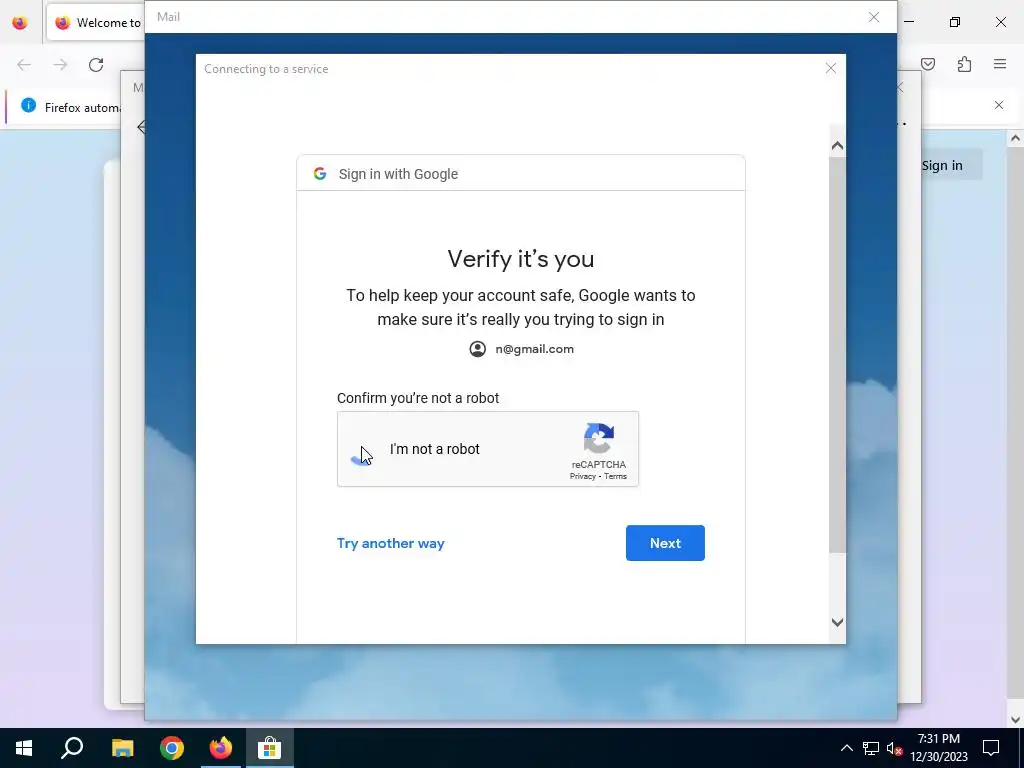Select the Welcome to Firefox tab
1024x768 pixels.
(x=96, y=22)
